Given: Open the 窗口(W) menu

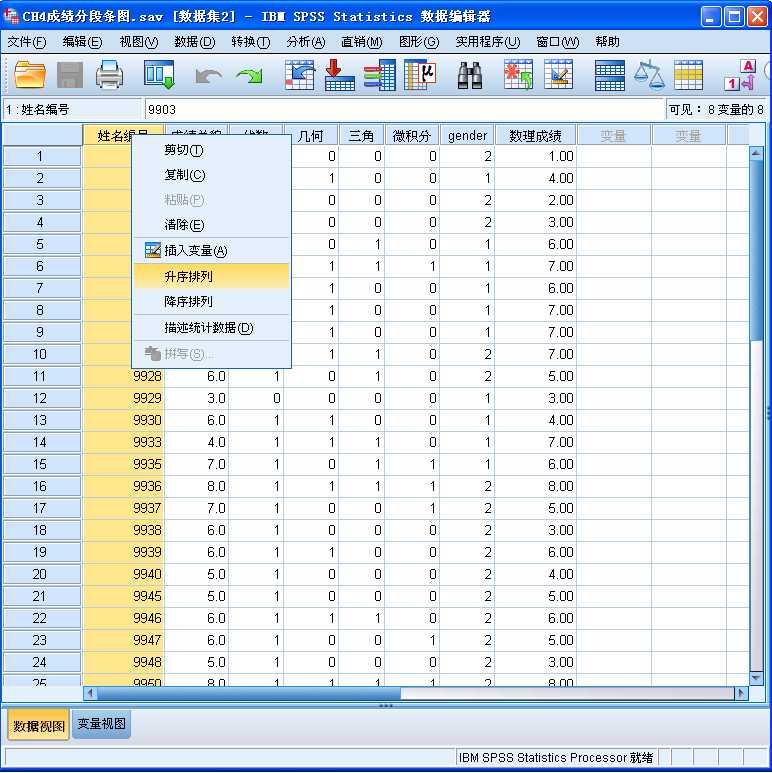Looking at the screenshot, I should tap(558, 42).
